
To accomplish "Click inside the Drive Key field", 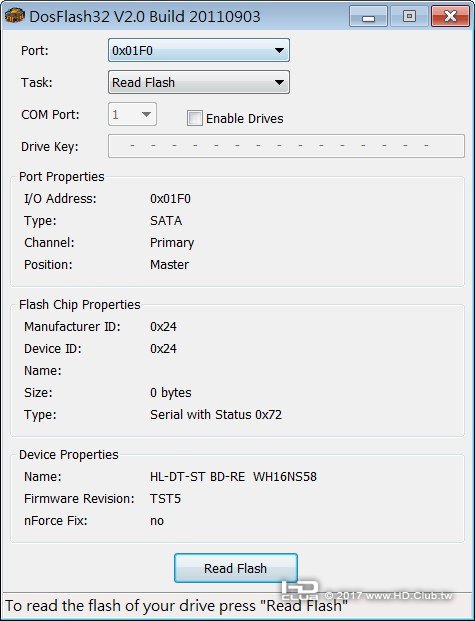I will 286,146.
